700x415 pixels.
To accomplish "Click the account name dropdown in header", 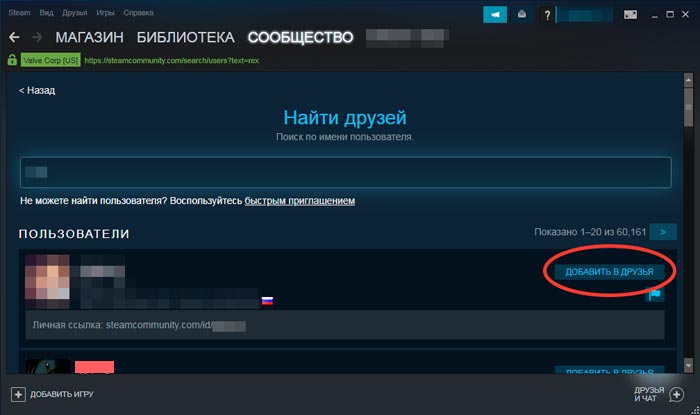I will tap(585, 15).
